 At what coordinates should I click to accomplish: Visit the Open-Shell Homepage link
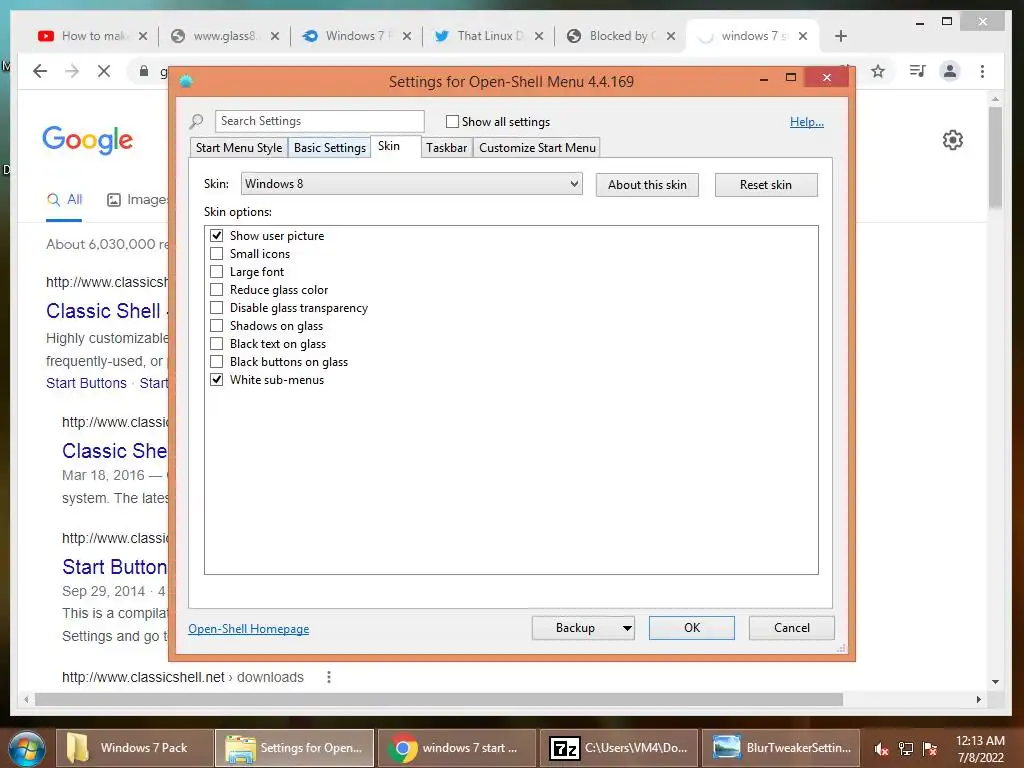[x=249, y=629]
